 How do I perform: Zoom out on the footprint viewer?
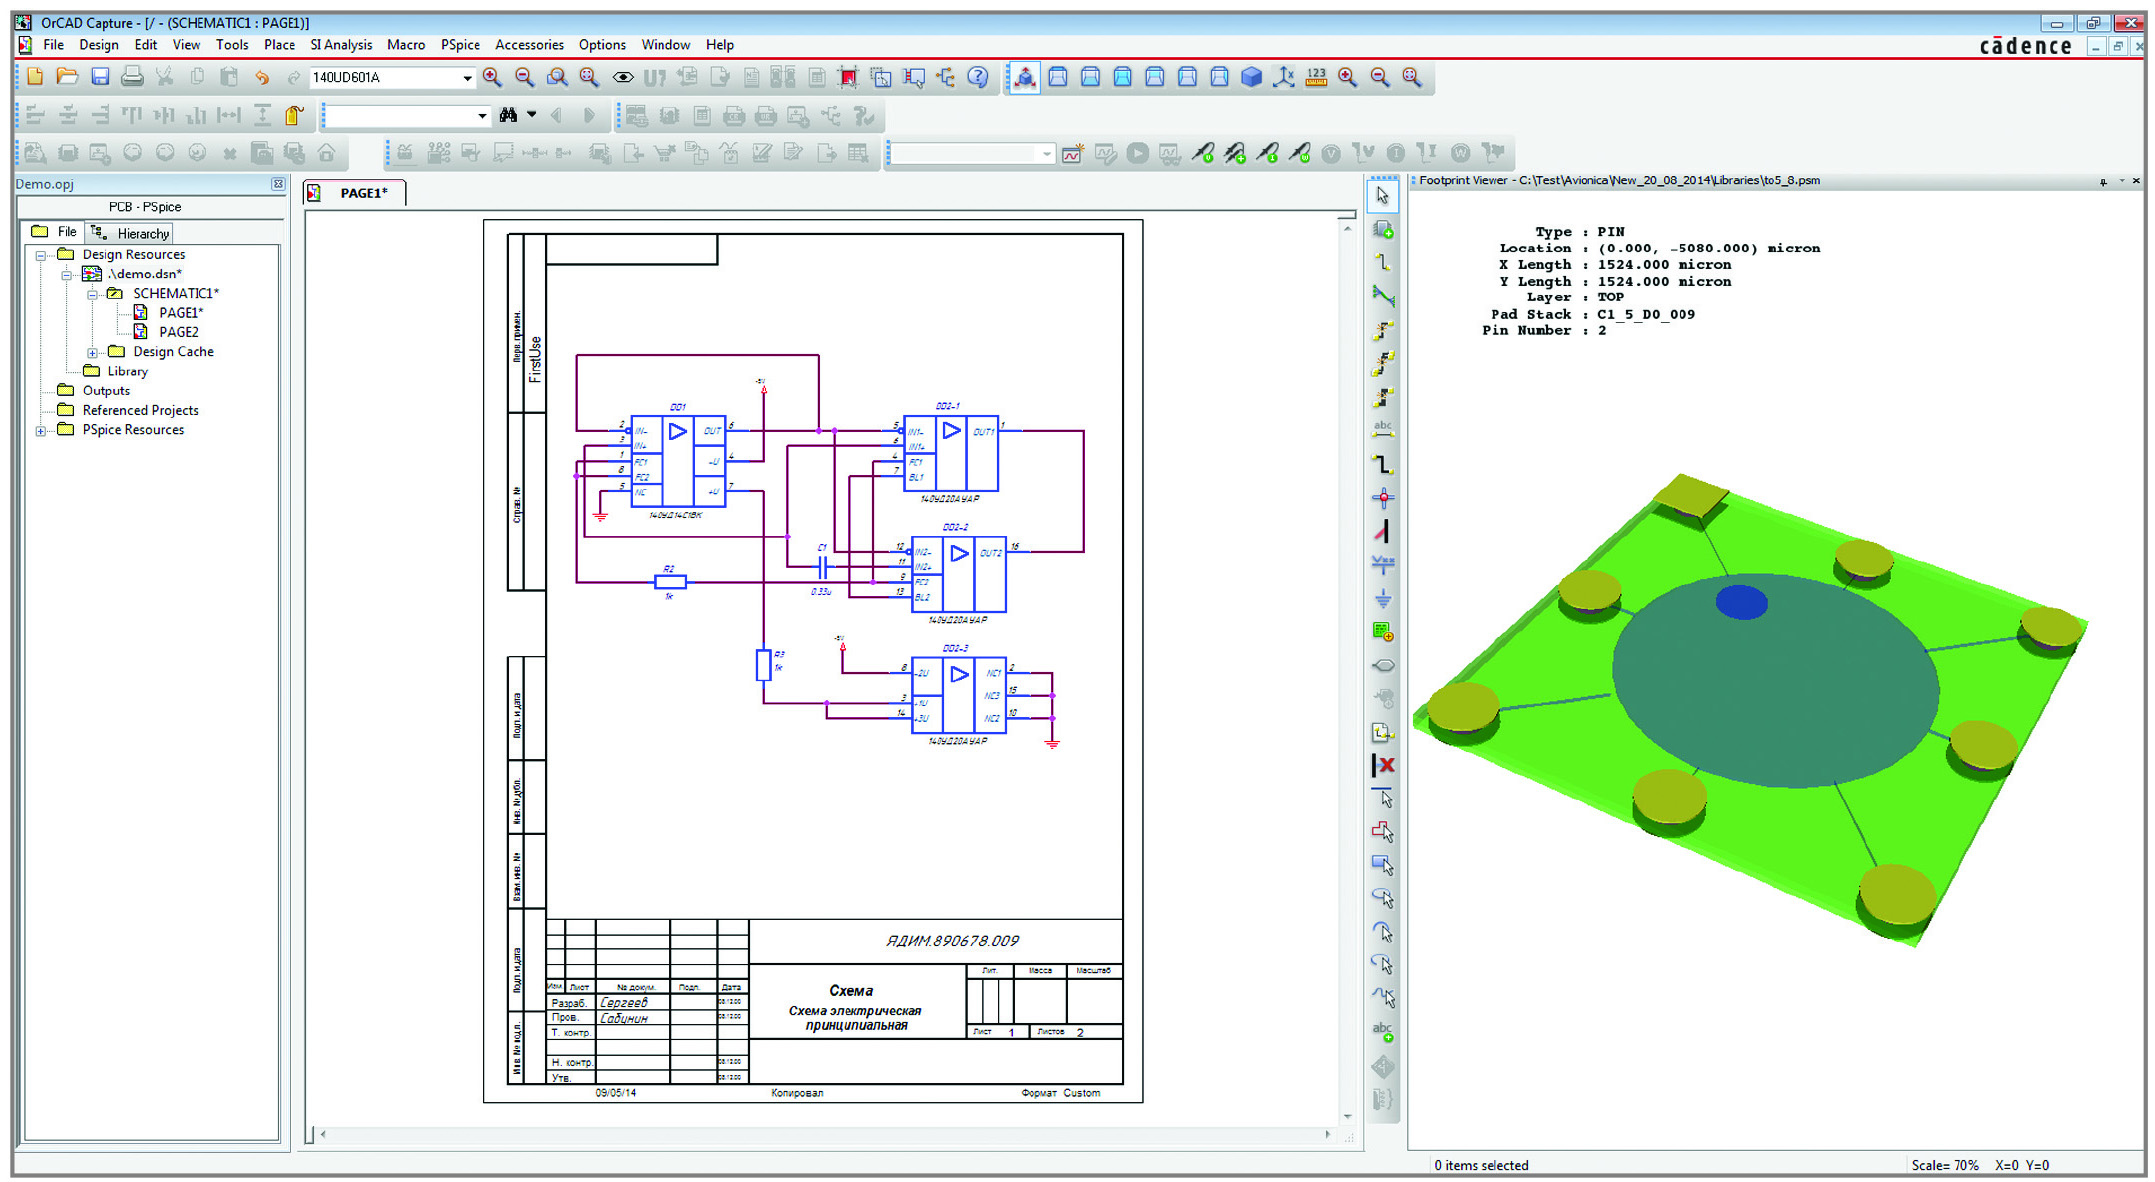(1380, 77)
